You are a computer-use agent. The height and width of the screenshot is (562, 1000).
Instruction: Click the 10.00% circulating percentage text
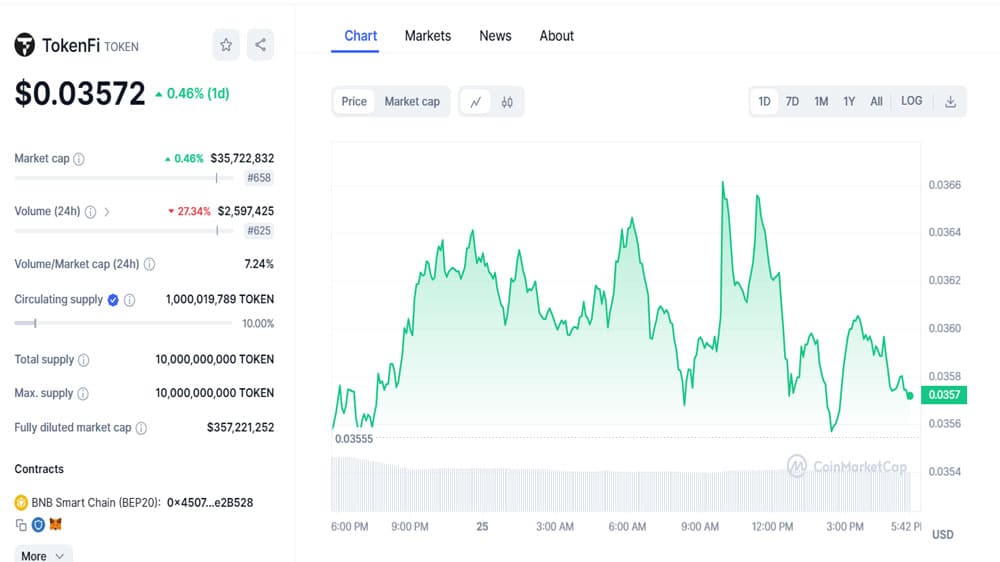pos(258,323)
